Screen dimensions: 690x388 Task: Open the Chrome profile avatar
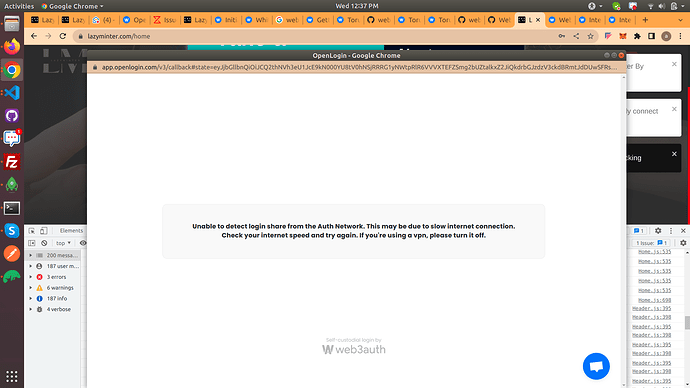coord(666,36)
